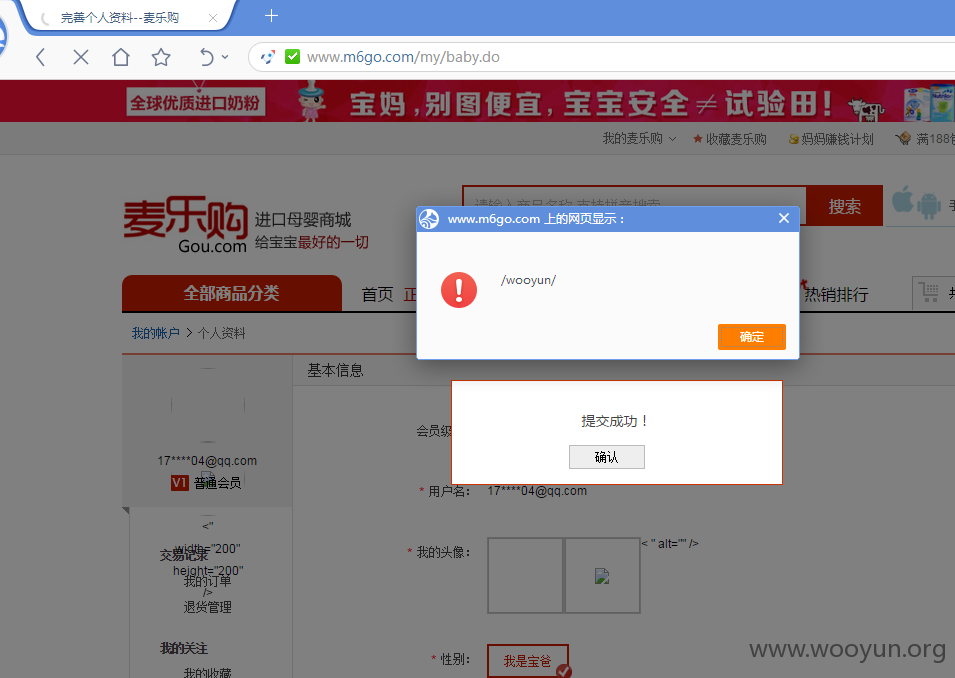Viewport: 955px width, 678px height.
Task: Click 收藏麦乐购 link
Action: 736,139
